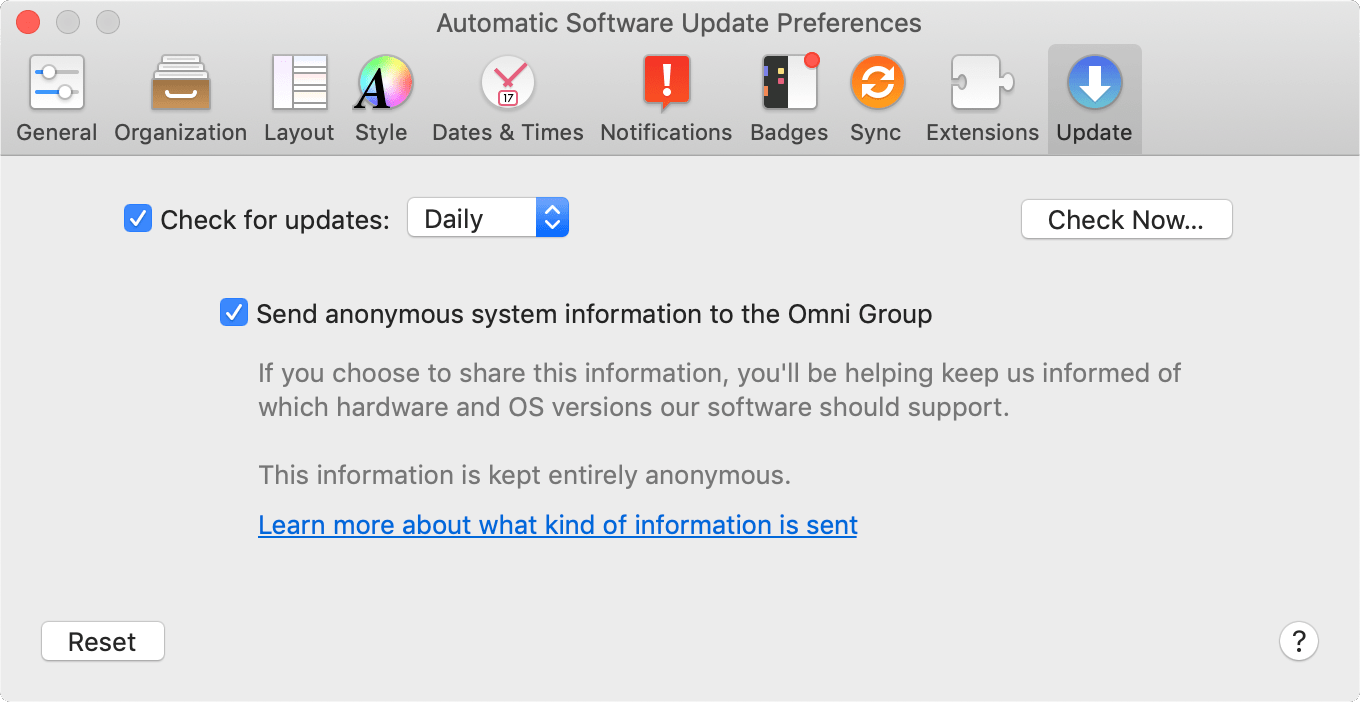Image resolution: width=1360 pixels, height=702 pixels.
Task: Click the window title 'Automatic Software Update Preferences'
Action: tap(679, 23)
